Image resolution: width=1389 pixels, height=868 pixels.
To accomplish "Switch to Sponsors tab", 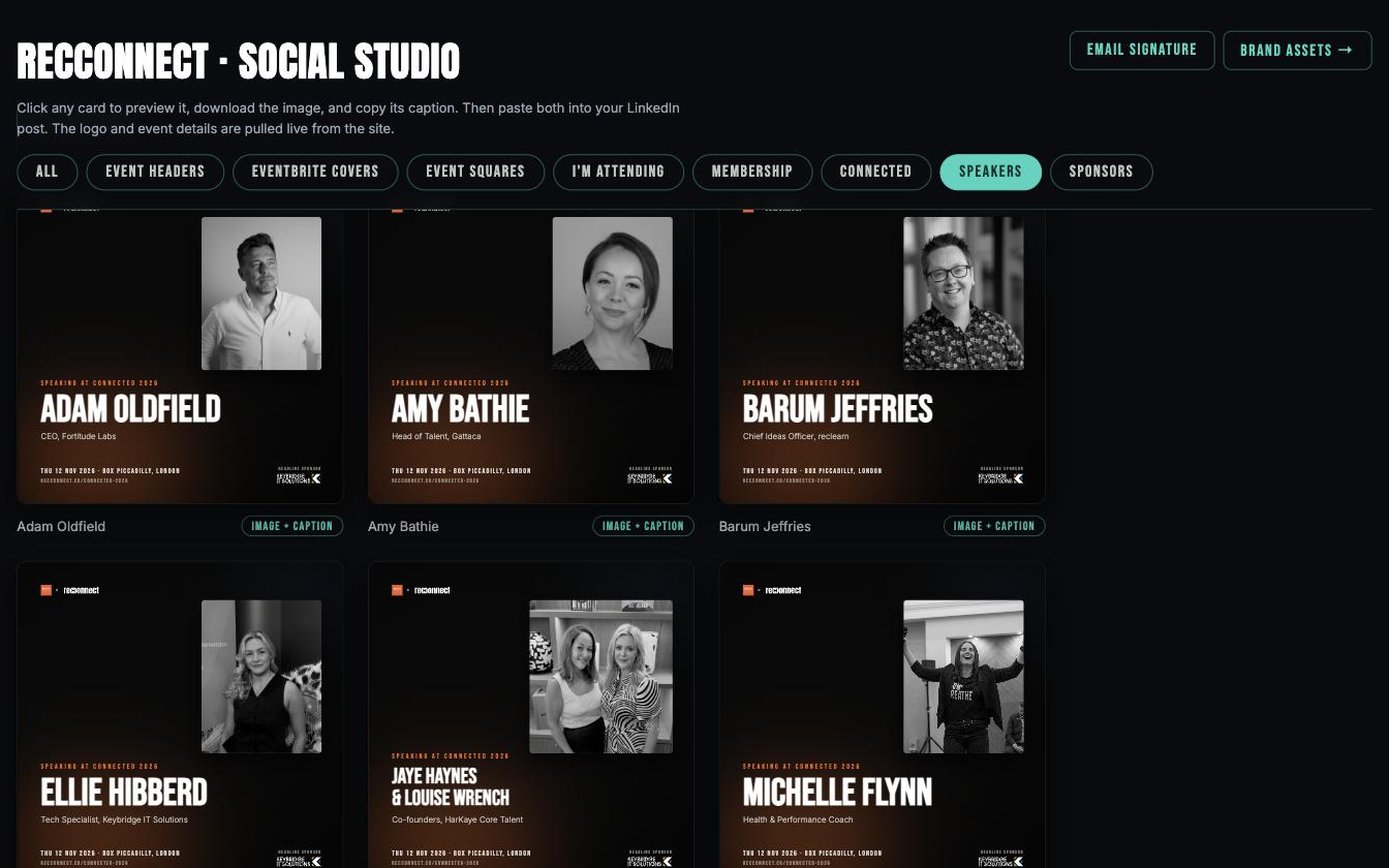I will point(1101,172).
